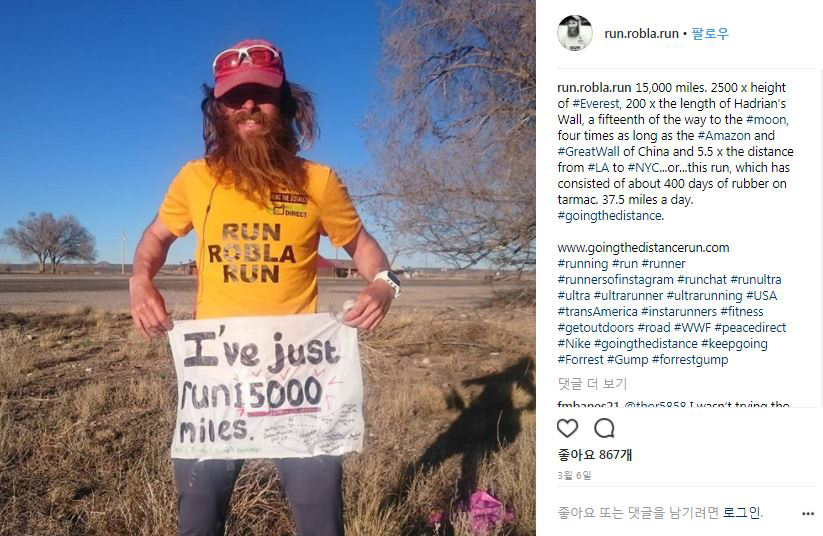
Task: Open the #Amazon hashtag
Action: coord(724,135)
